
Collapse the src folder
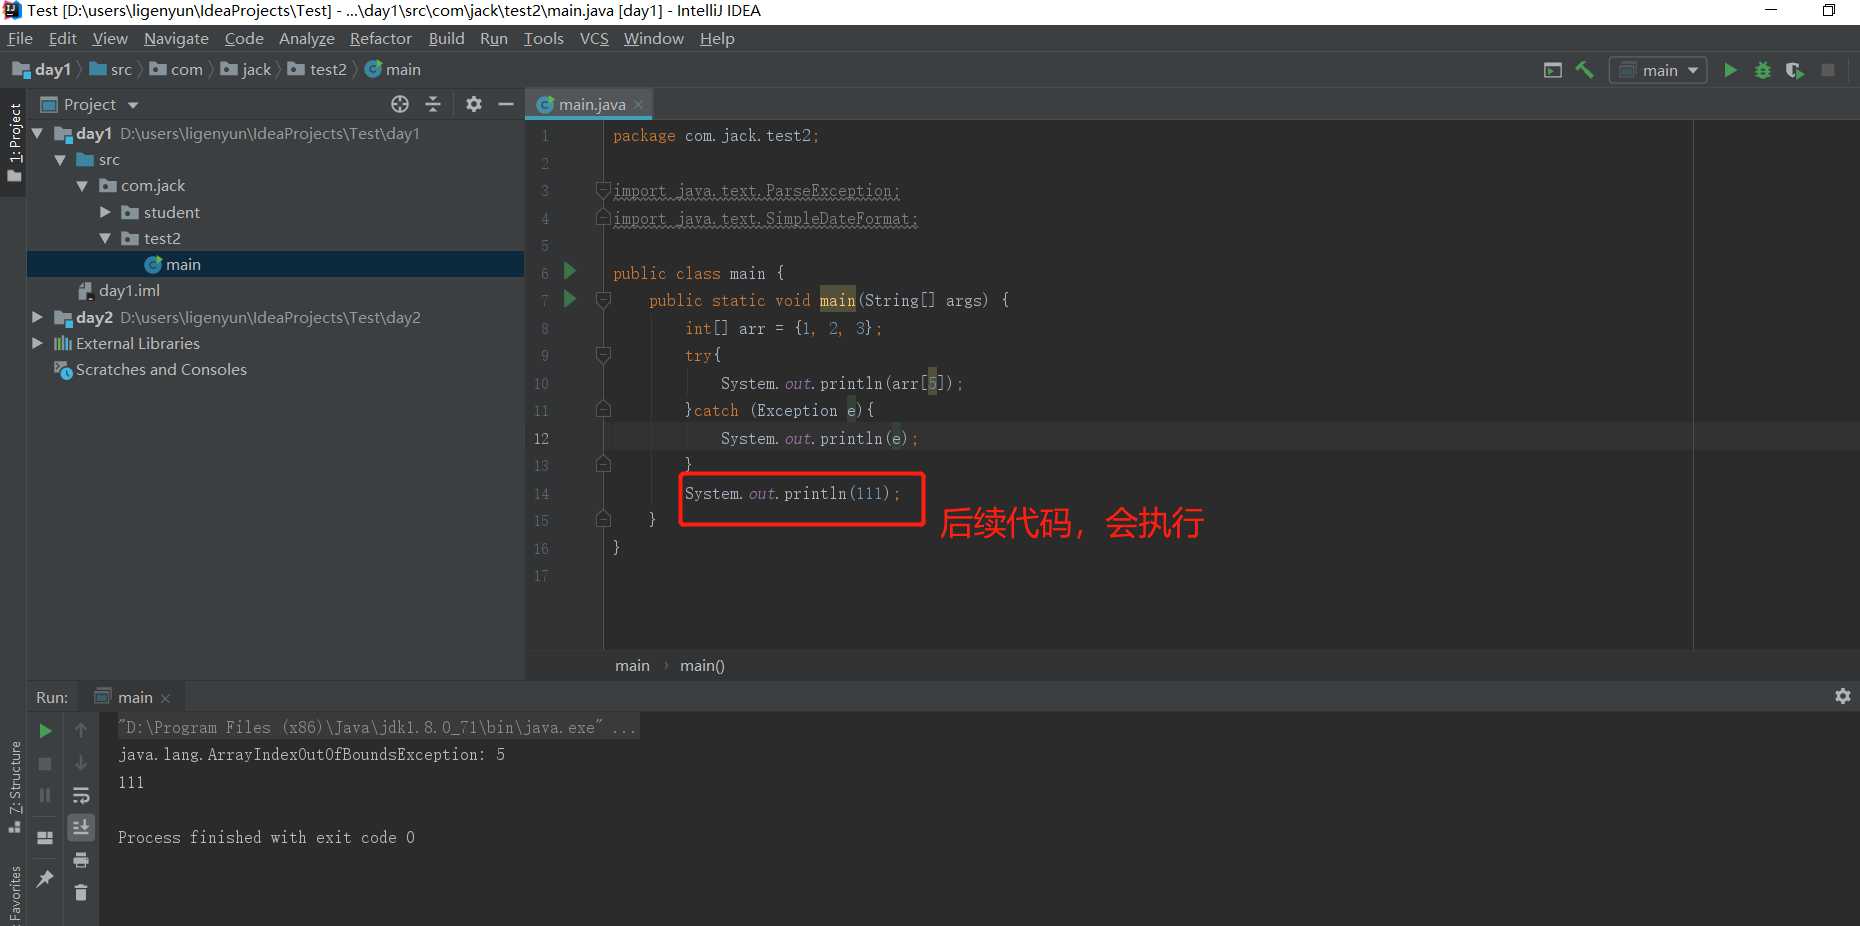[60, 159]
